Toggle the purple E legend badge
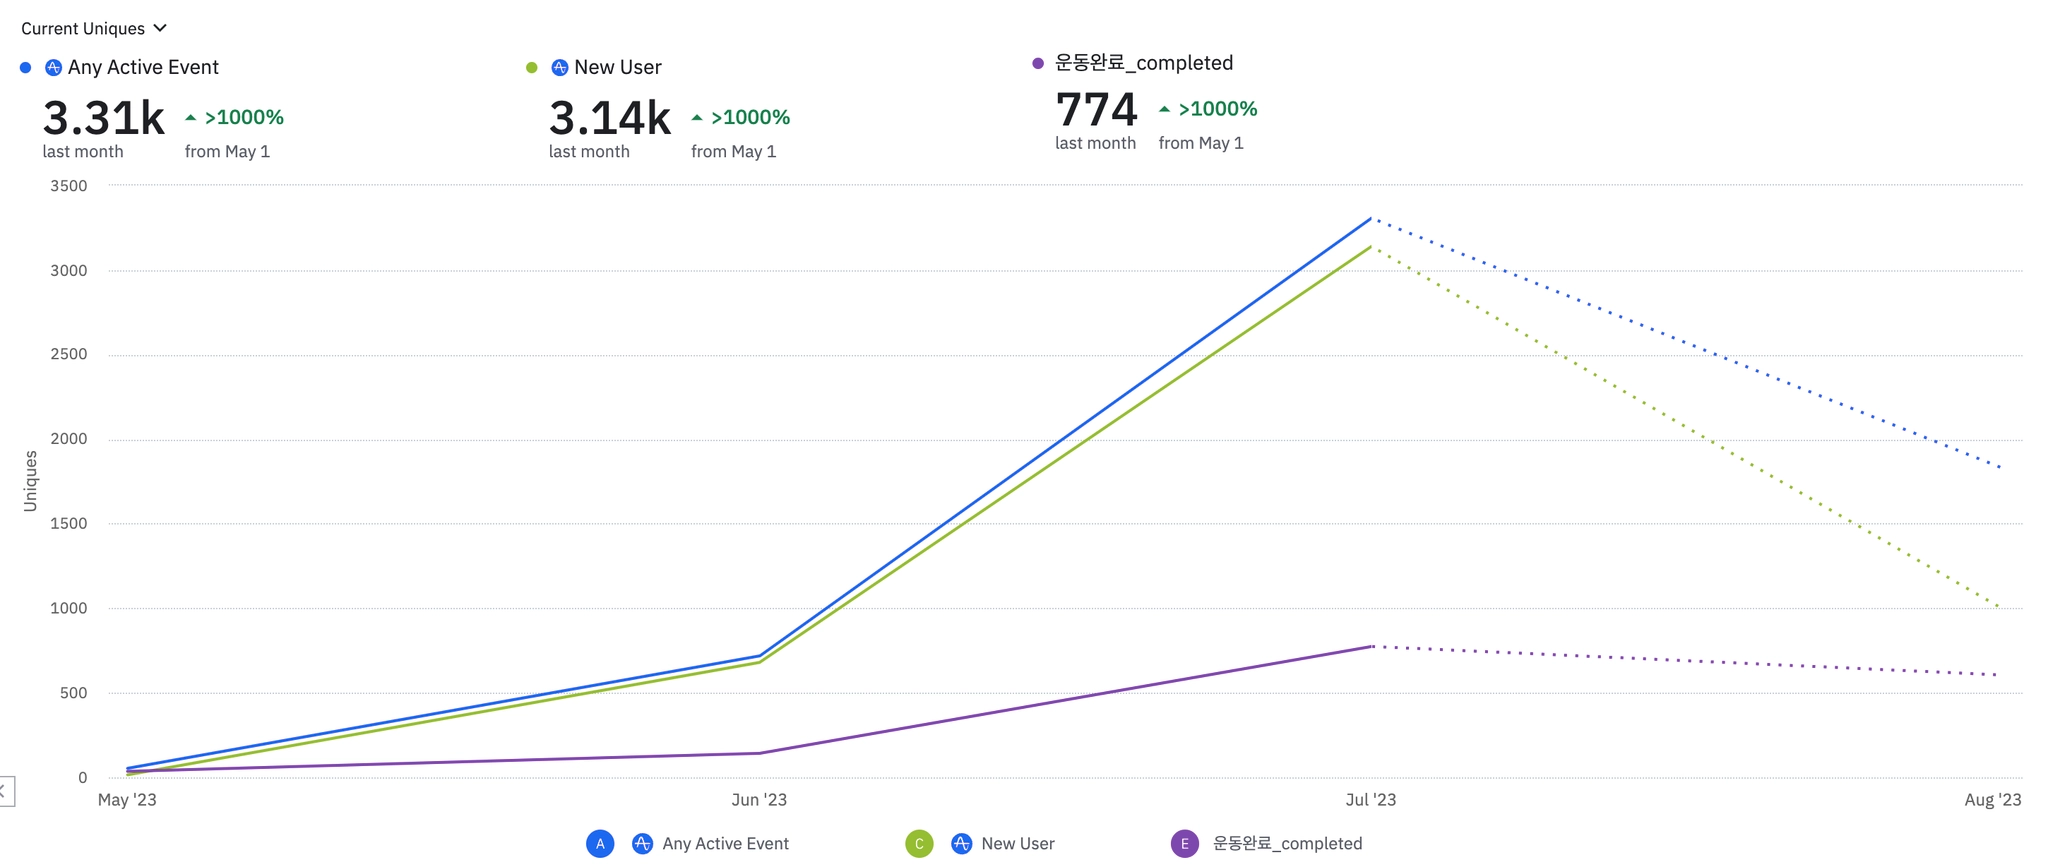This screenshot has height=864, width=2048. pos(1185,844)
